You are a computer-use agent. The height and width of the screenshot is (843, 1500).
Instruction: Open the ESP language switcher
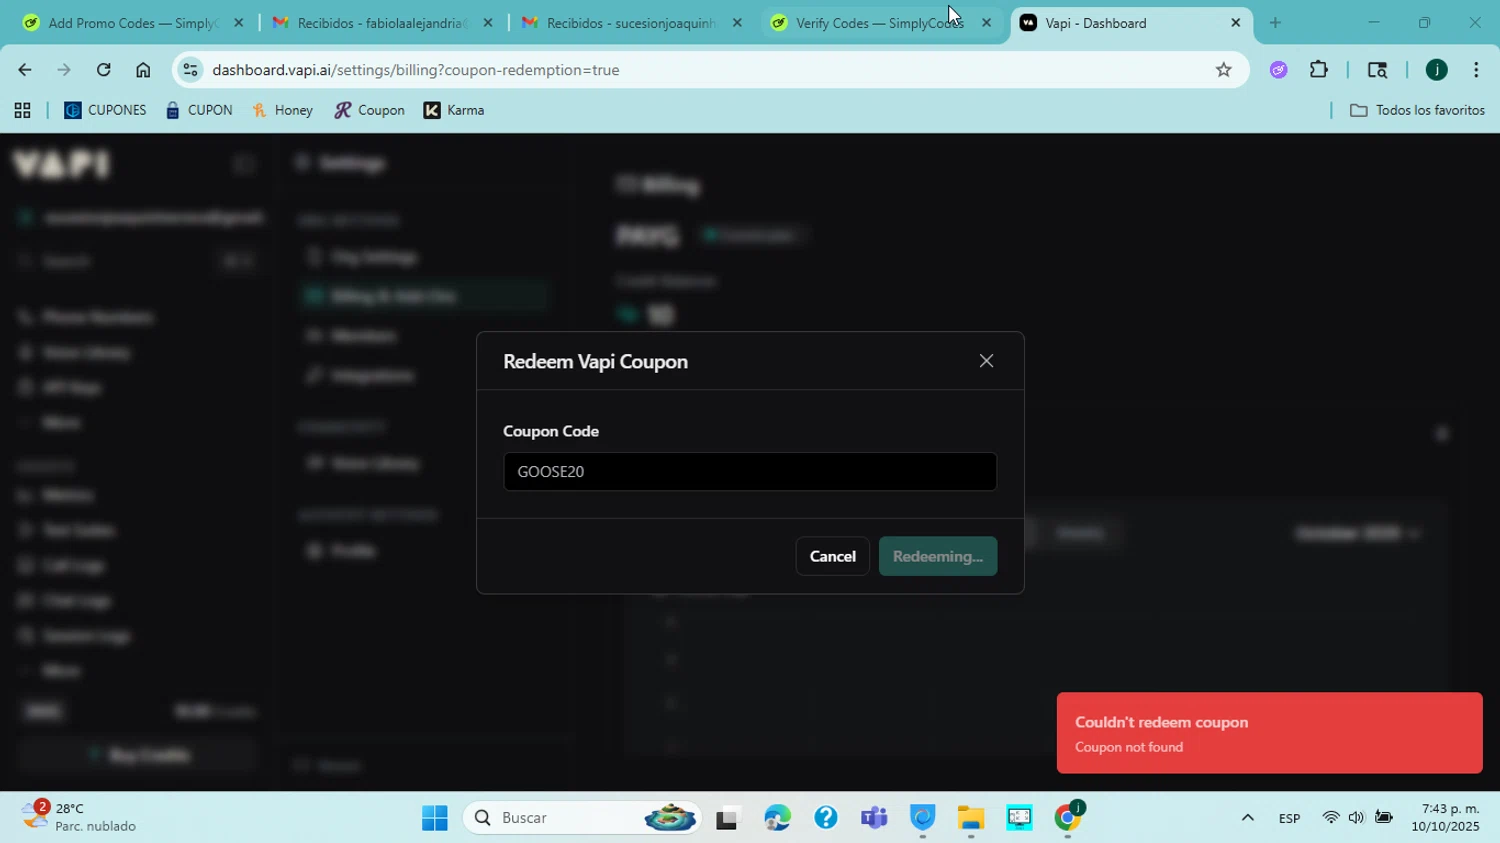[x=1289, y=818]
